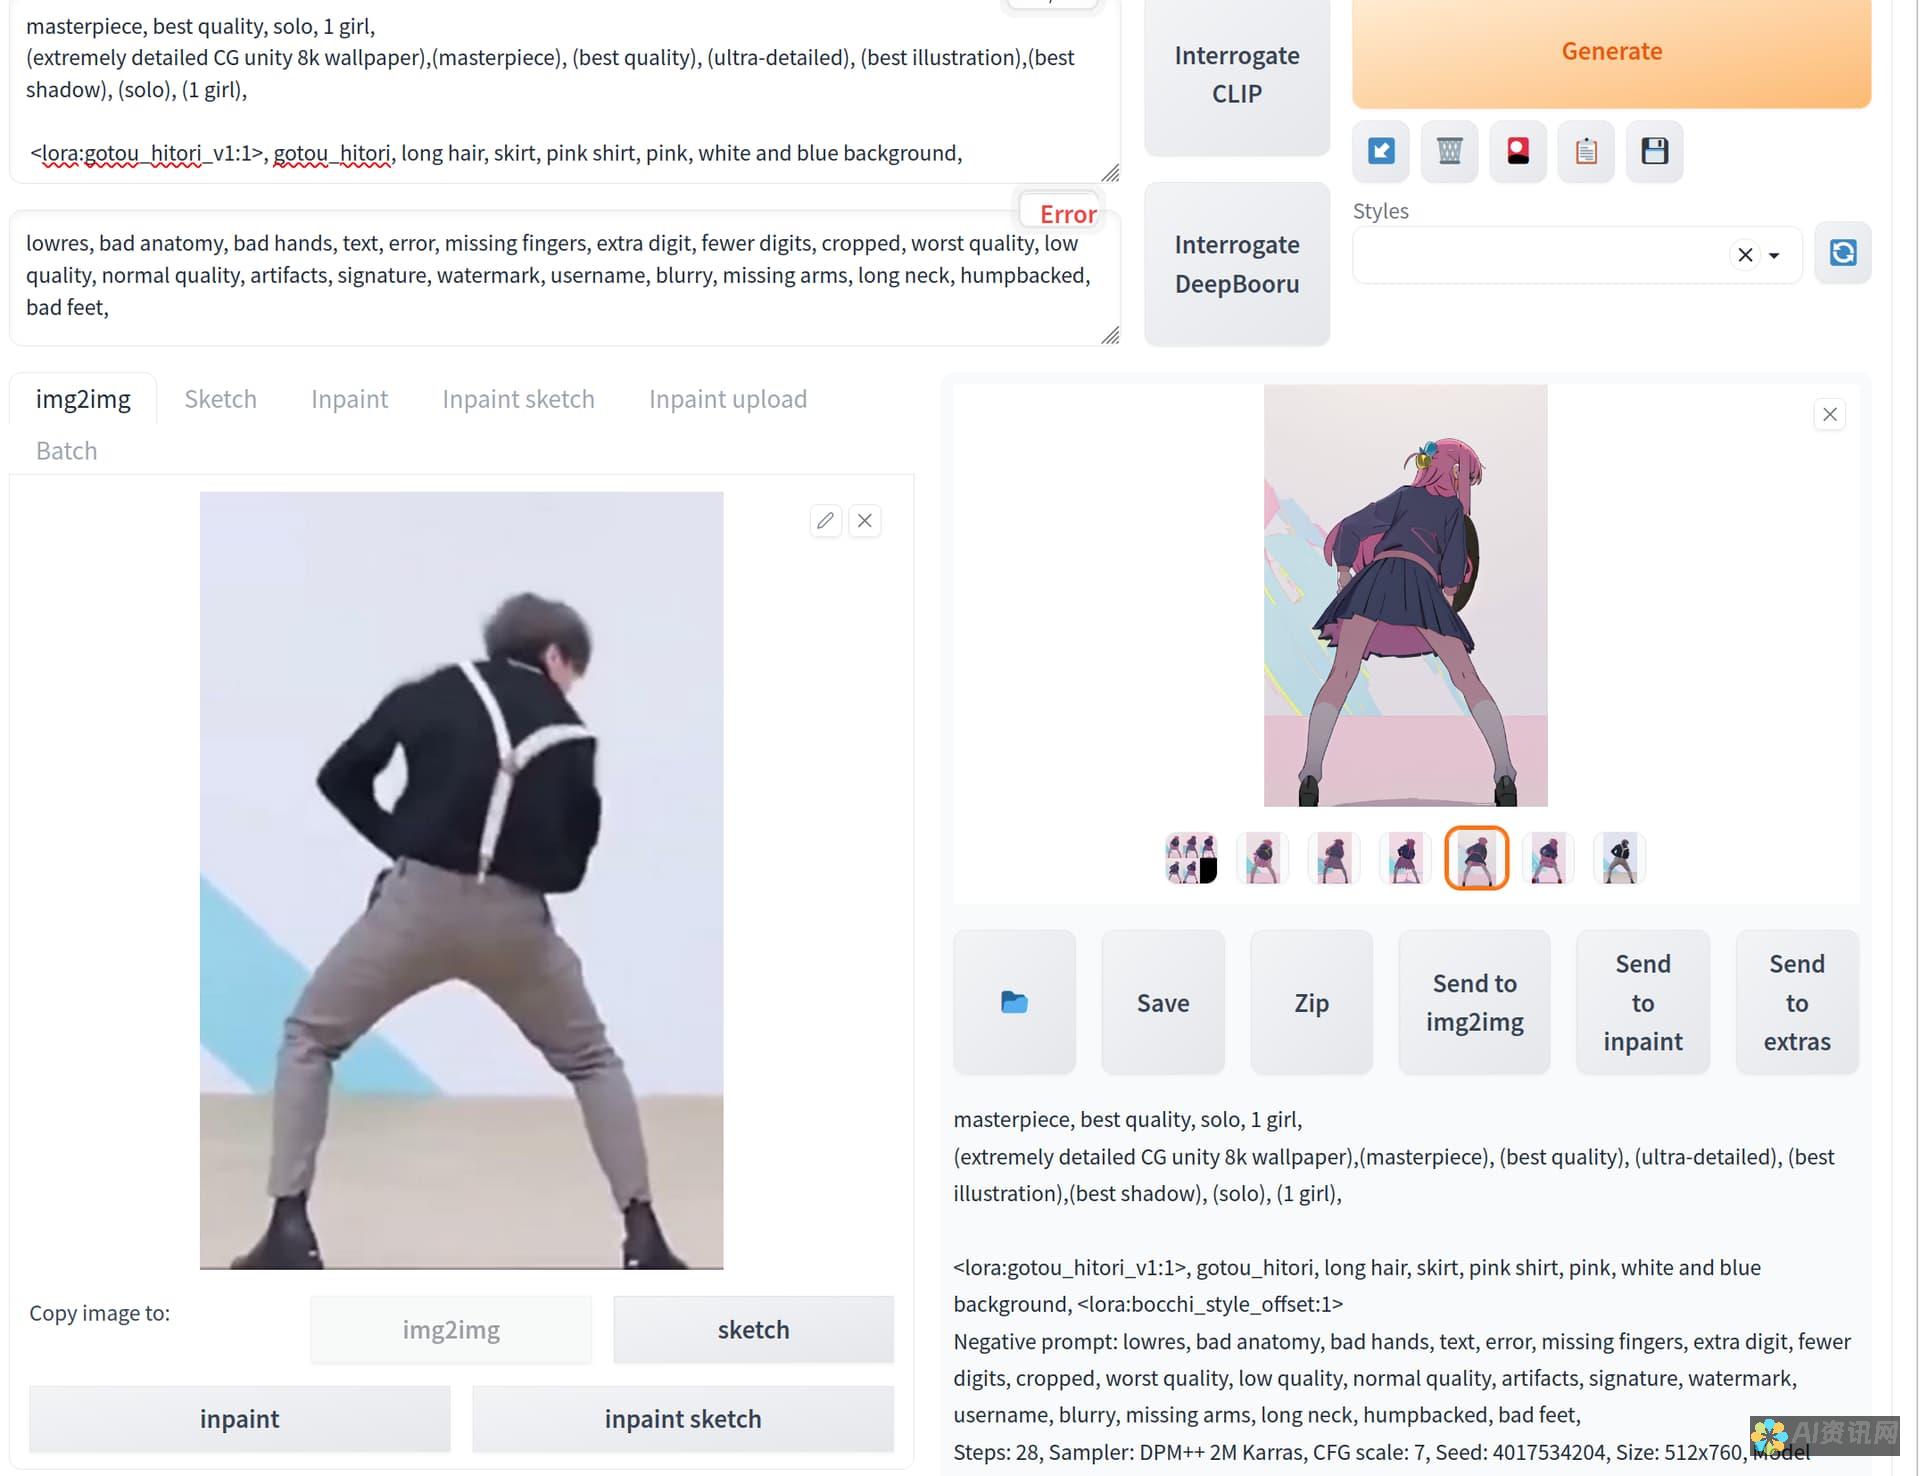Viewport: 1920px width, 1476px height.
Task: Click the Send to img2img button
Action: pyautogui.click(x=1474, y=1002)
